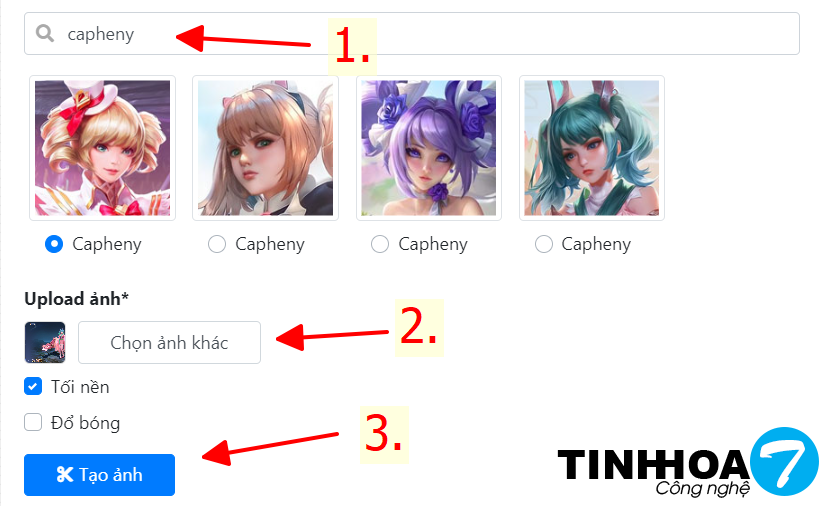Enable the Đổ bóng checkbox

tap(33, 422)
